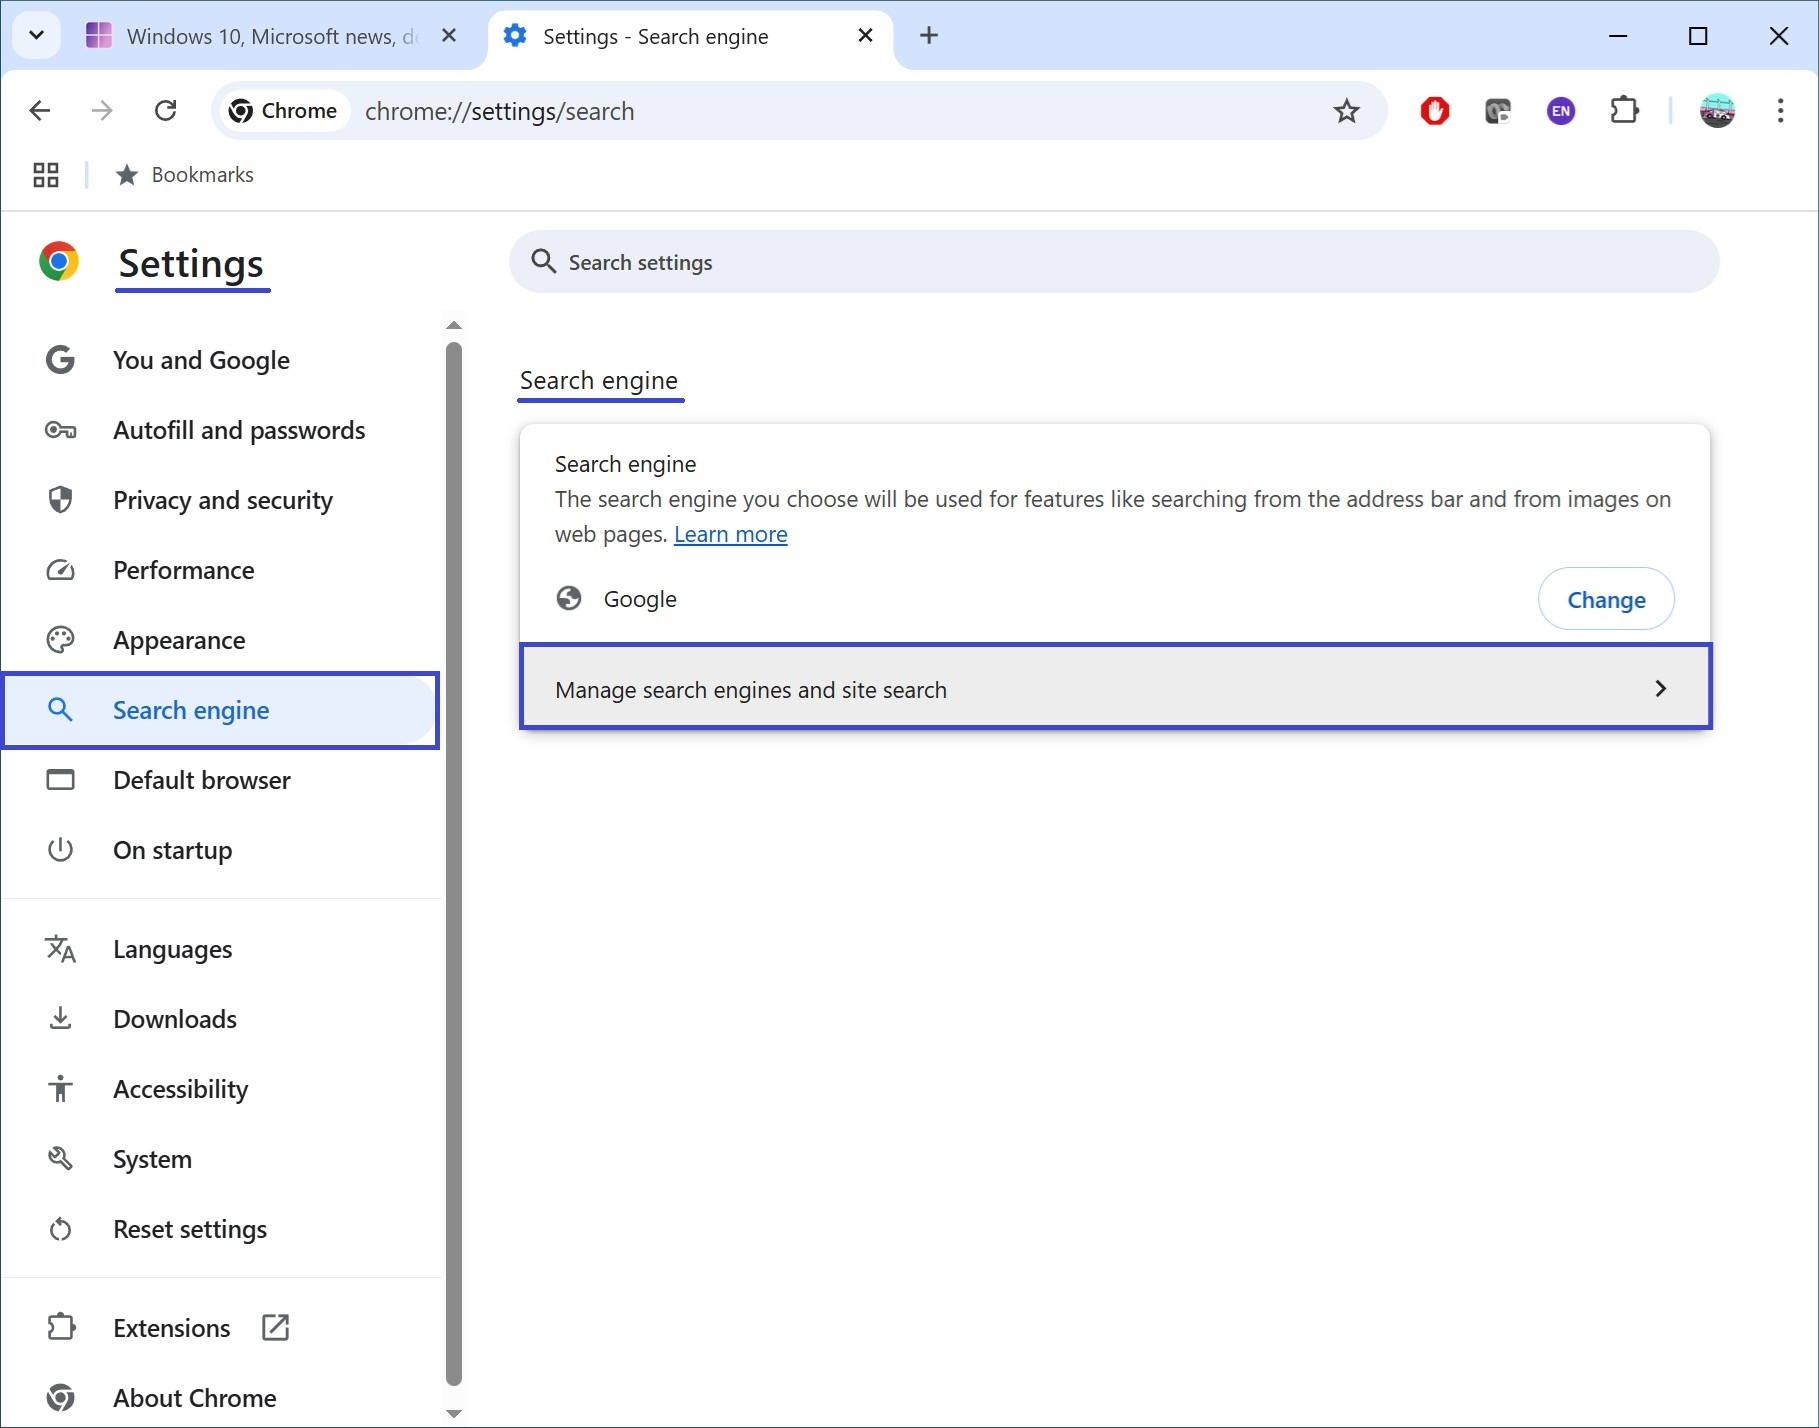Open the tab search dropdown arrow

pyautogui.click(x=37, y=36)
